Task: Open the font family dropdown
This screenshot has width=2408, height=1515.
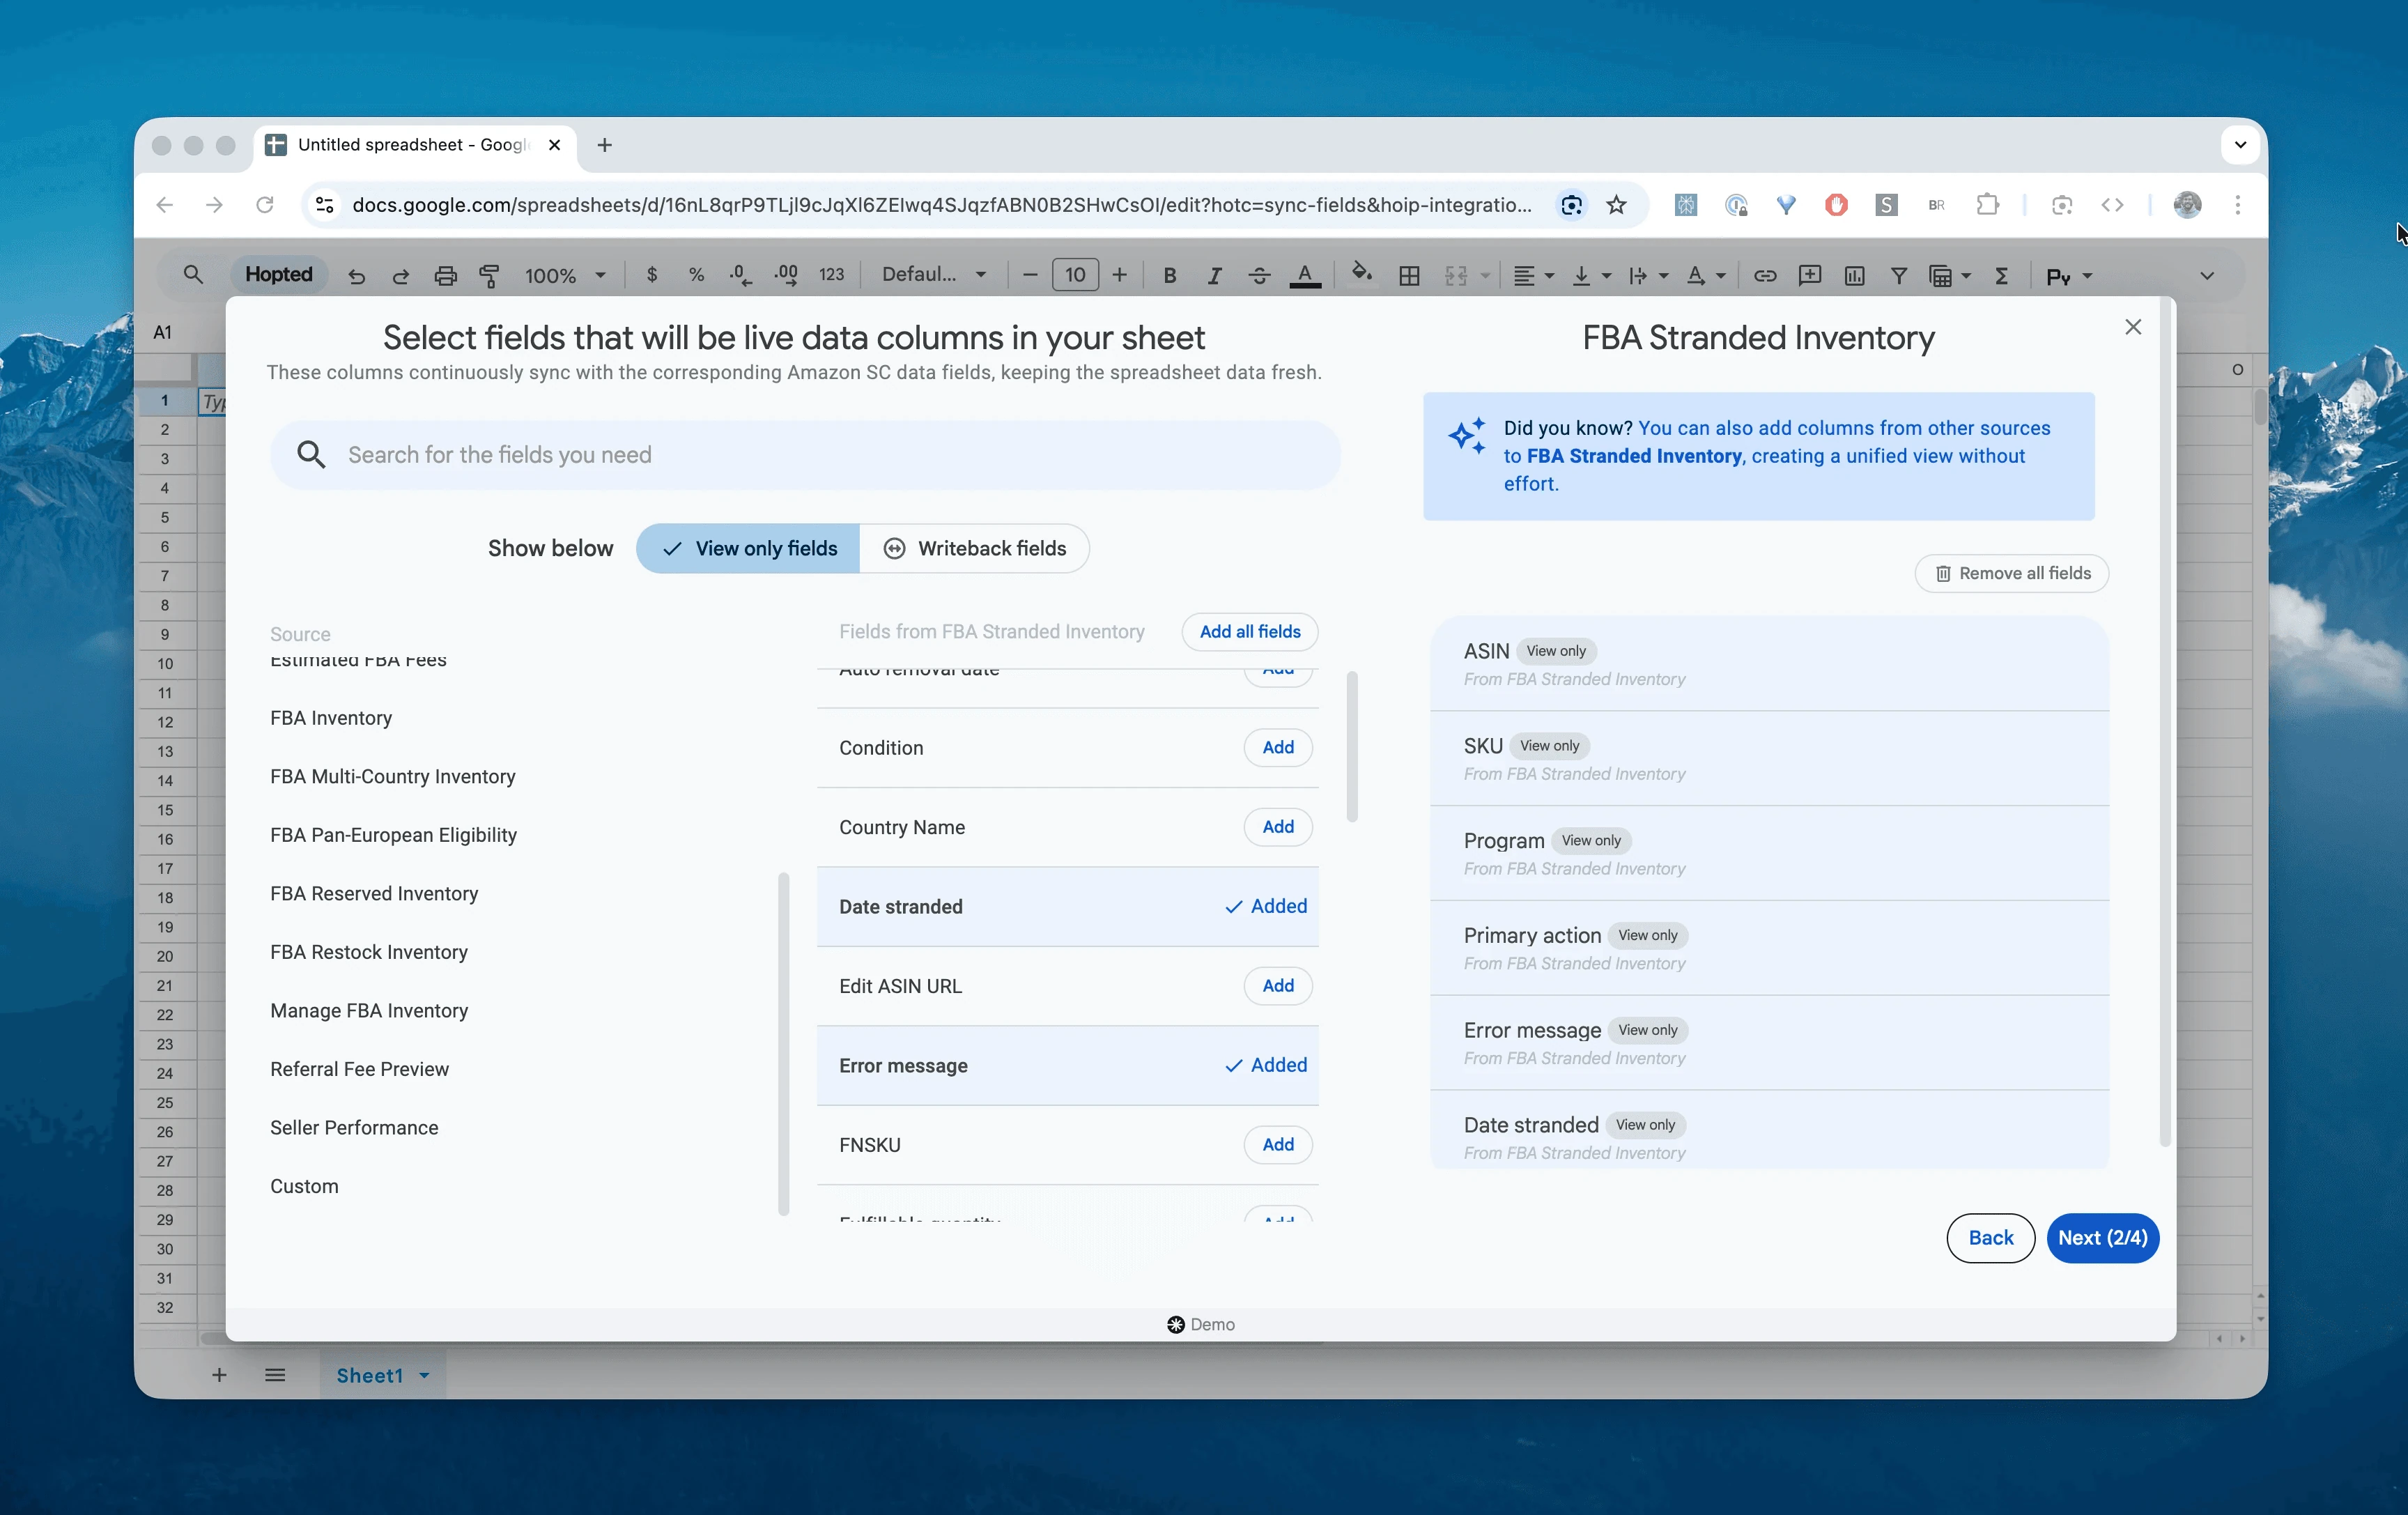Action: [934, 275]
